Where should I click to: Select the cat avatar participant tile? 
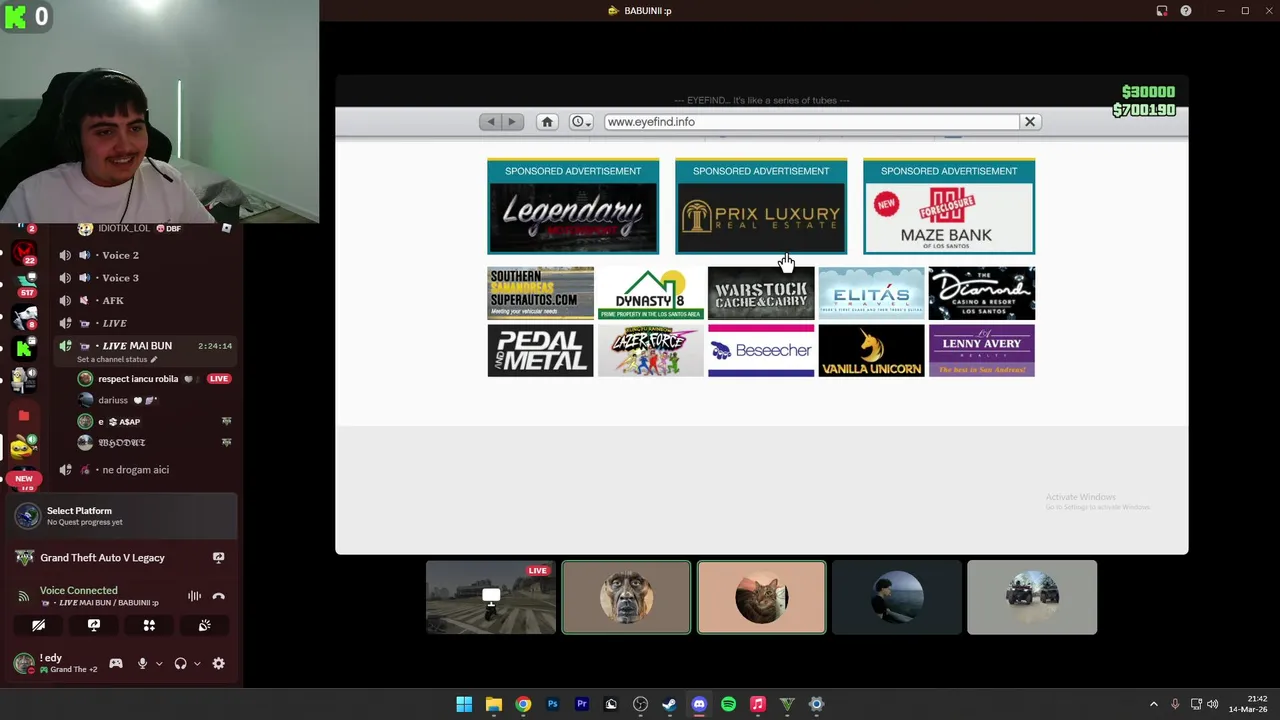(x=762, y=598)
